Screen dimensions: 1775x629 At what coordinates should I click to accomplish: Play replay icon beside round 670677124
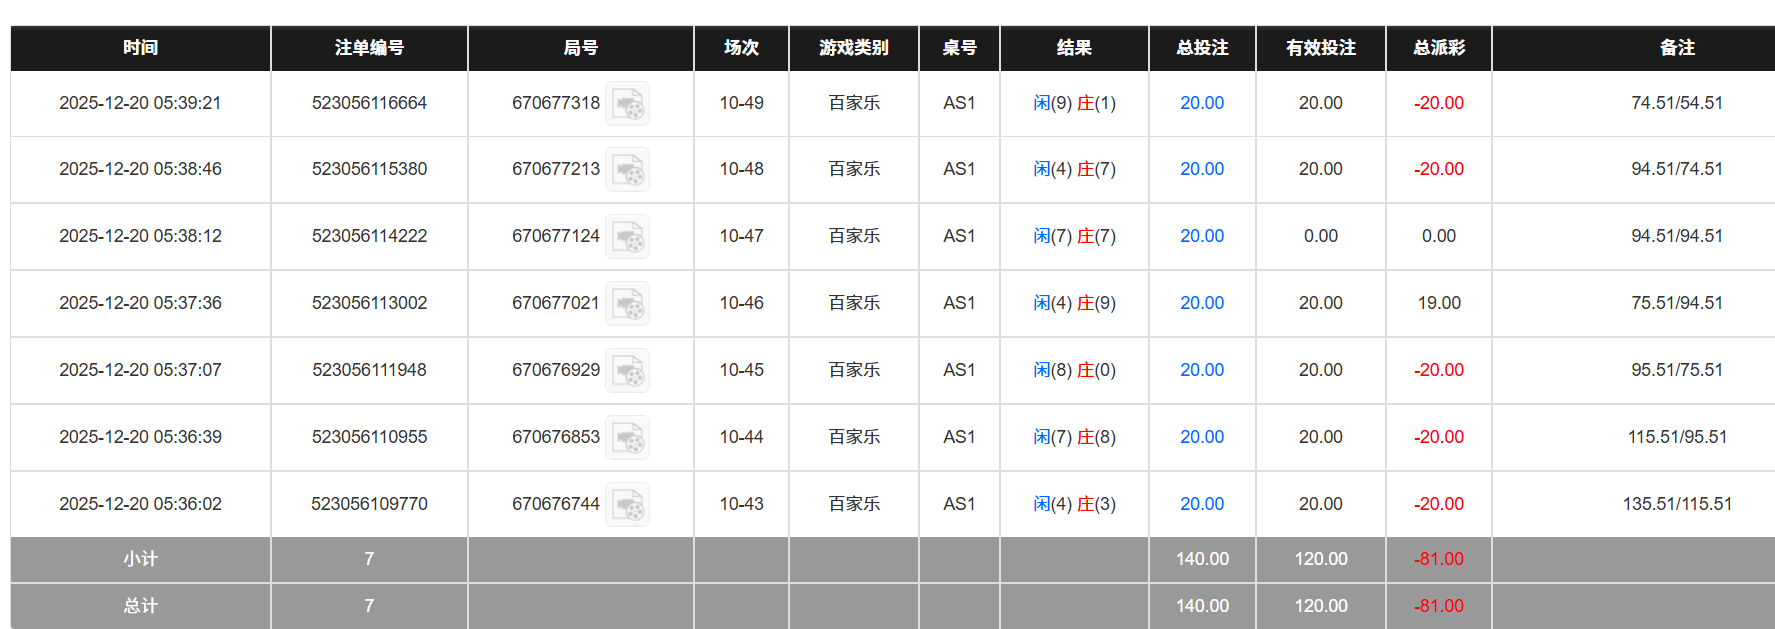[x=628, y=237]
